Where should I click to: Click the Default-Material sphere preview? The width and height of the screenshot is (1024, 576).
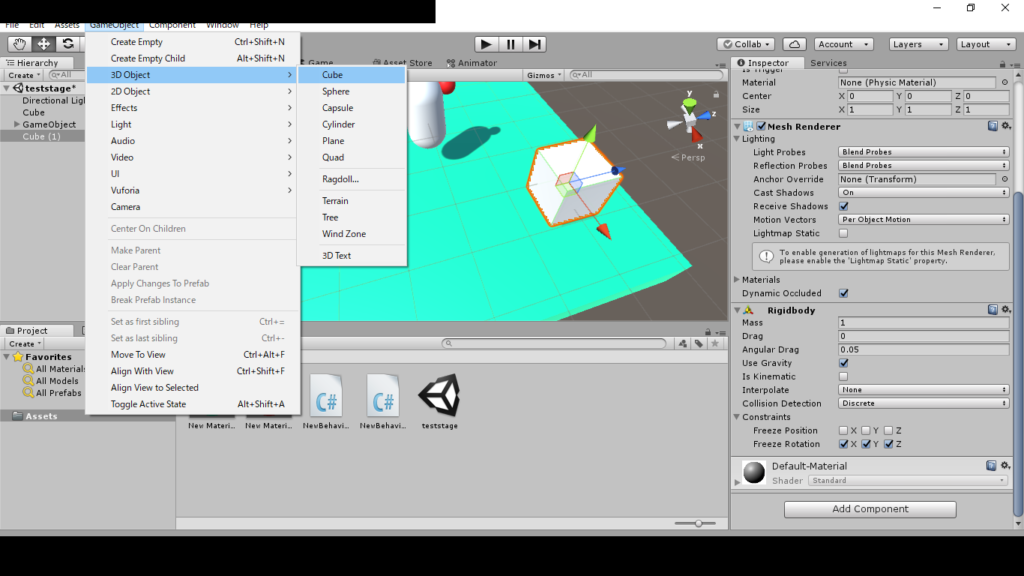pyautogui.click(x=754, y=472)
